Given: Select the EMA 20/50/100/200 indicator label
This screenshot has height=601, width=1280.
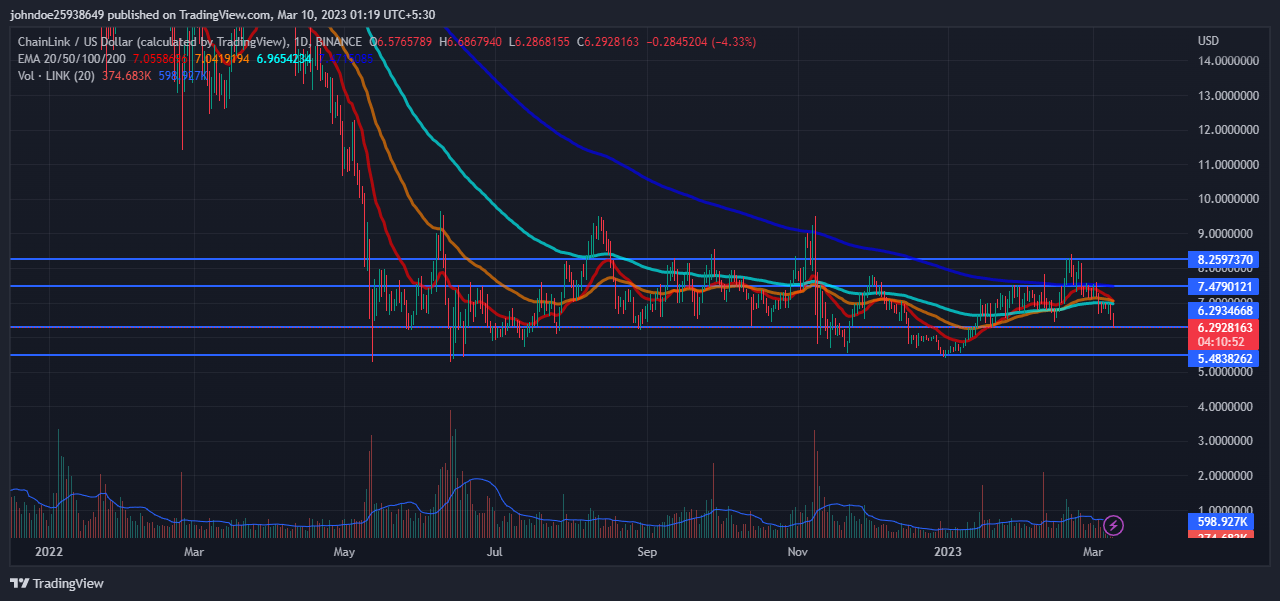Looking at the screenshot, I should pyautogui.click(x=71, y=59).
